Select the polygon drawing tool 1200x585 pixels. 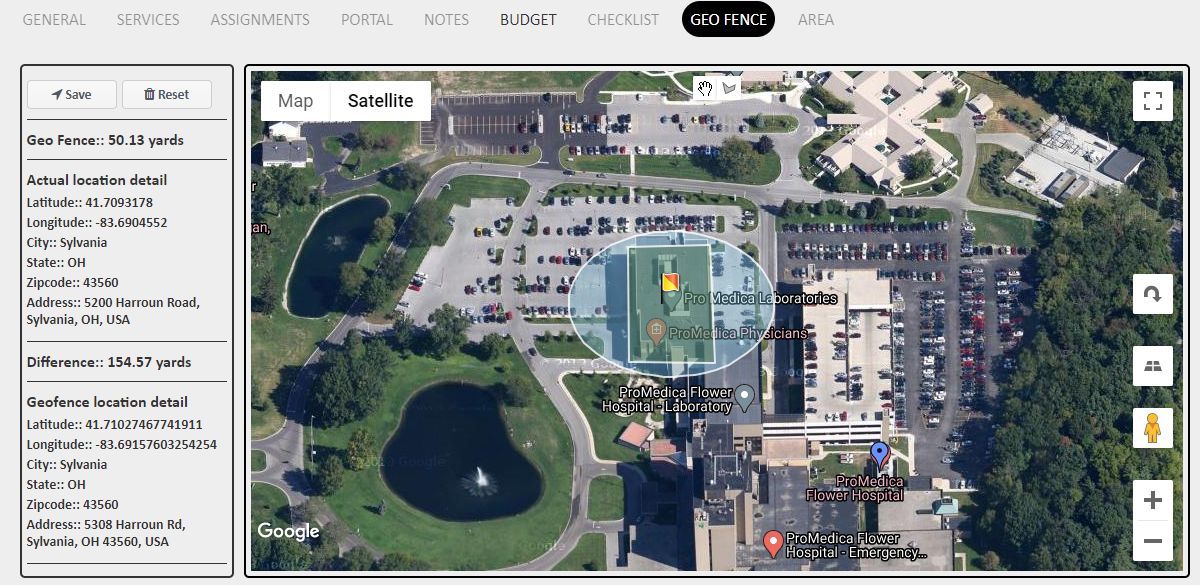pos(729,89)
